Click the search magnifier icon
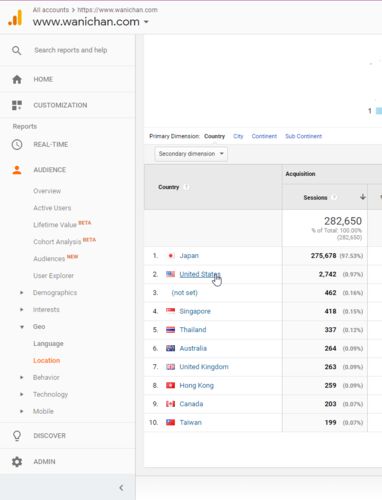 (16, 50)
